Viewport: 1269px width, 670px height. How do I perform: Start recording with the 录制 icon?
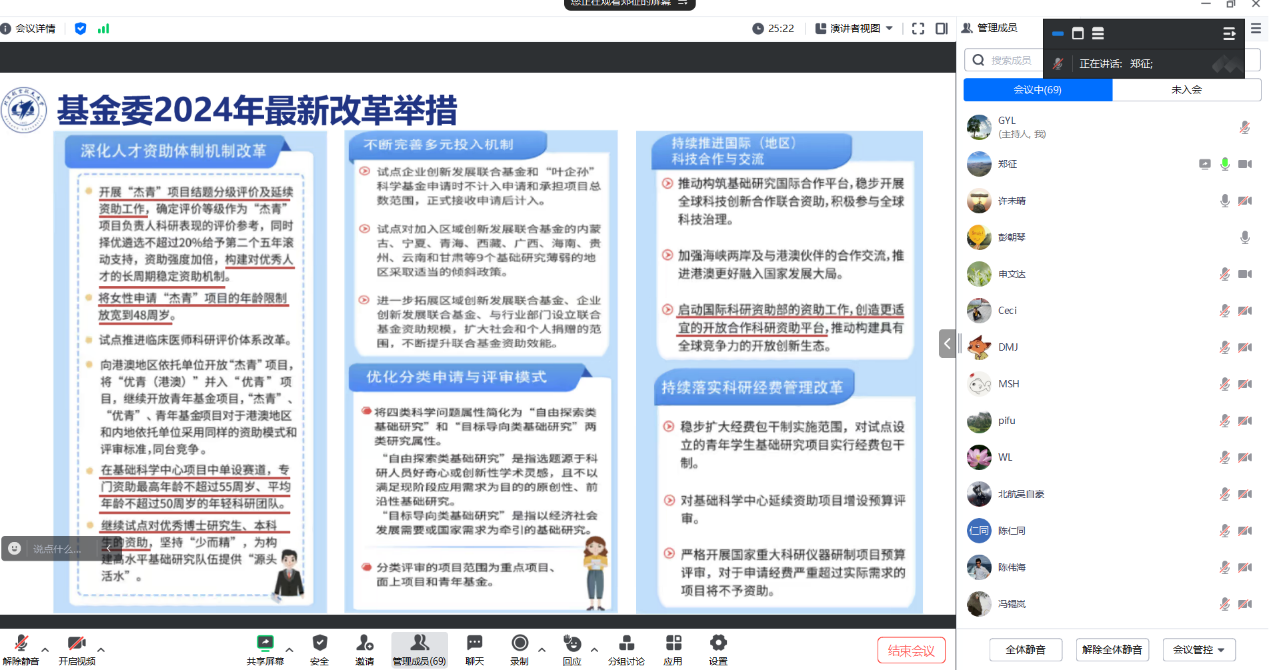[x=519, y=644]
